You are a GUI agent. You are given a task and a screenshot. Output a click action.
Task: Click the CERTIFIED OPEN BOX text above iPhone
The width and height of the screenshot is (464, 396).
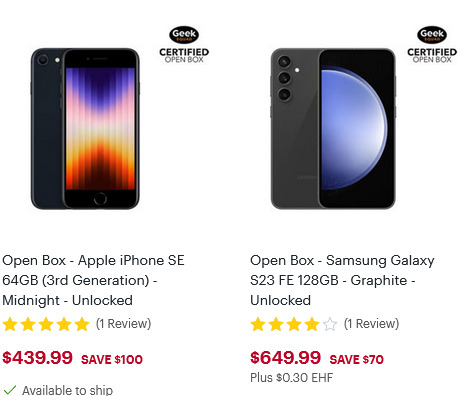pos(184,55)
